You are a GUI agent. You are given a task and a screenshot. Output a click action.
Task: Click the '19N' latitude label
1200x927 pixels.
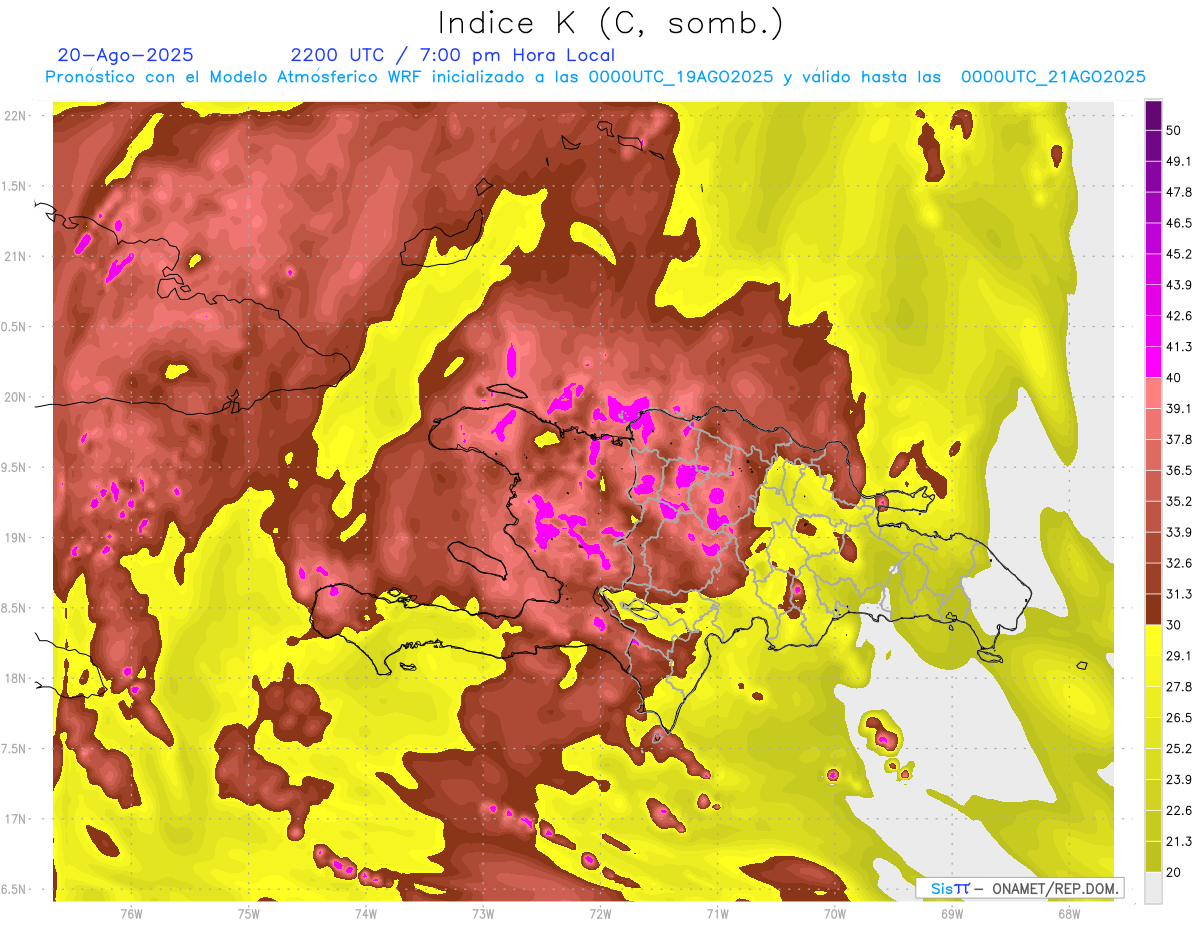(x=16, y=538)
